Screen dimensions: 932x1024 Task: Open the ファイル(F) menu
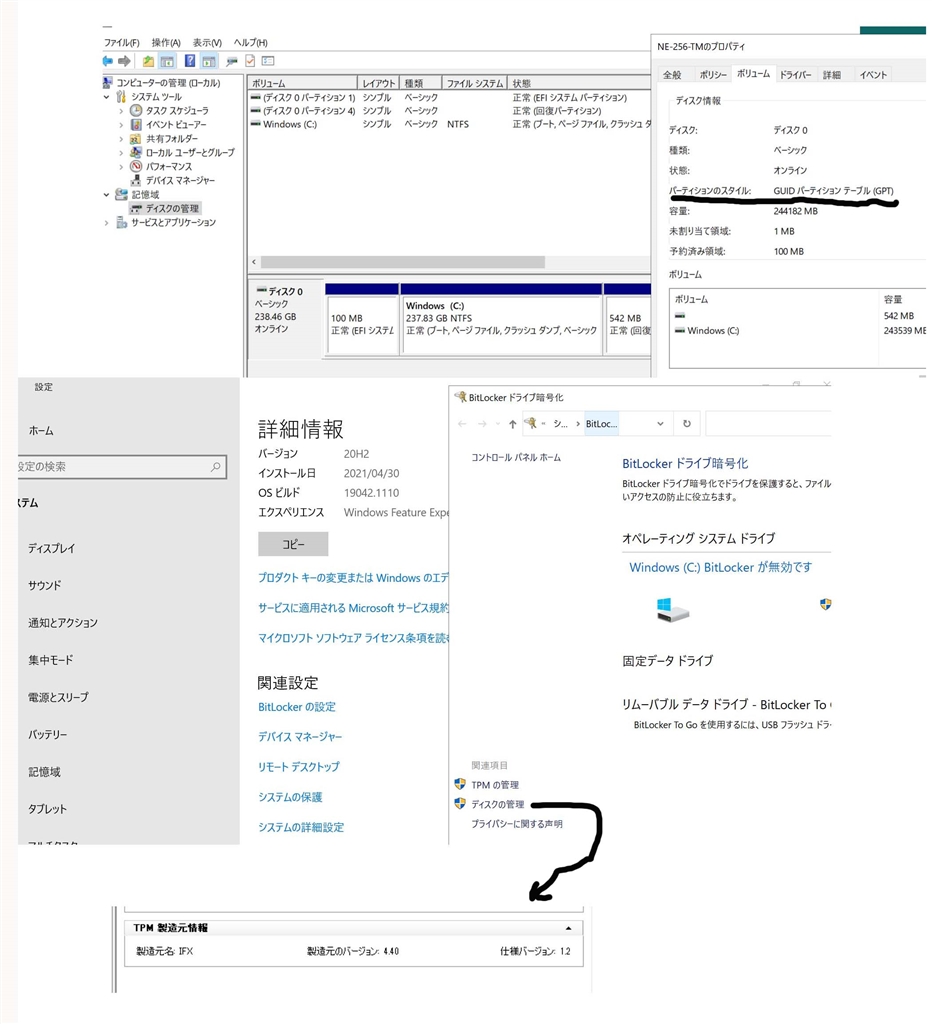(121, 42)
